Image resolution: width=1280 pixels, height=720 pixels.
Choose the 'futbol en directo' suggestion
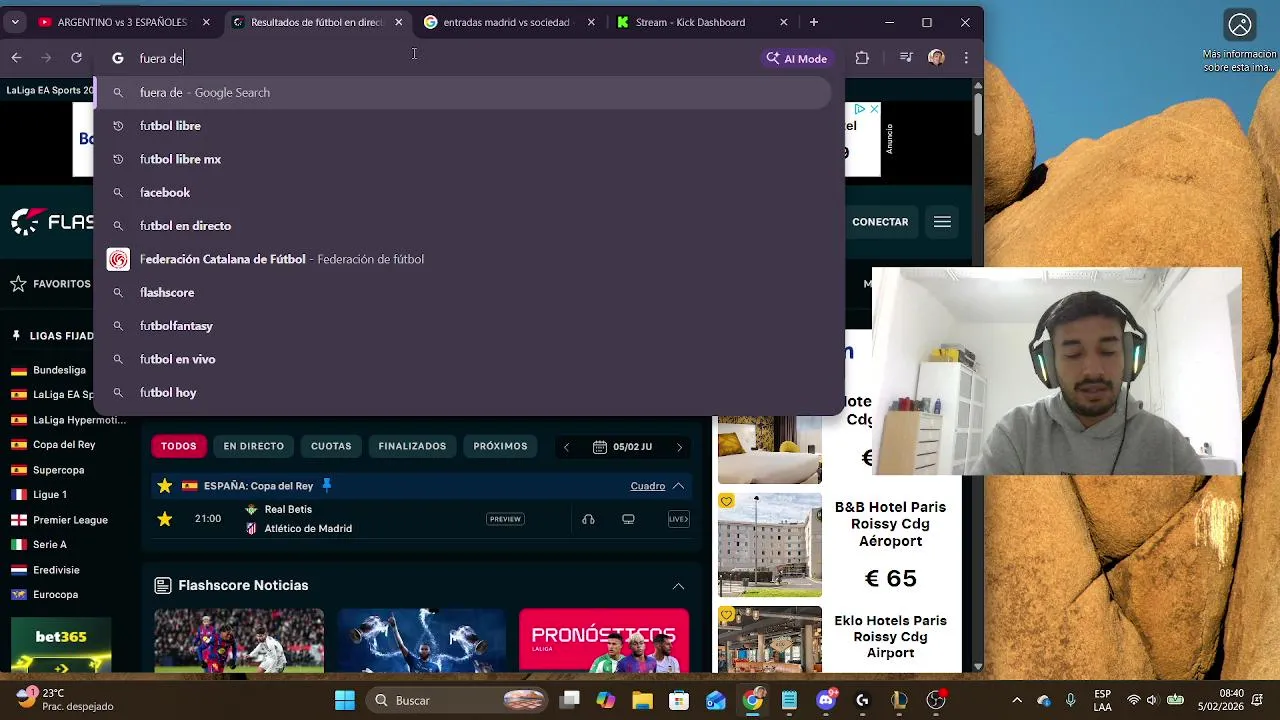pyautogui.click(x=462, y=226)
